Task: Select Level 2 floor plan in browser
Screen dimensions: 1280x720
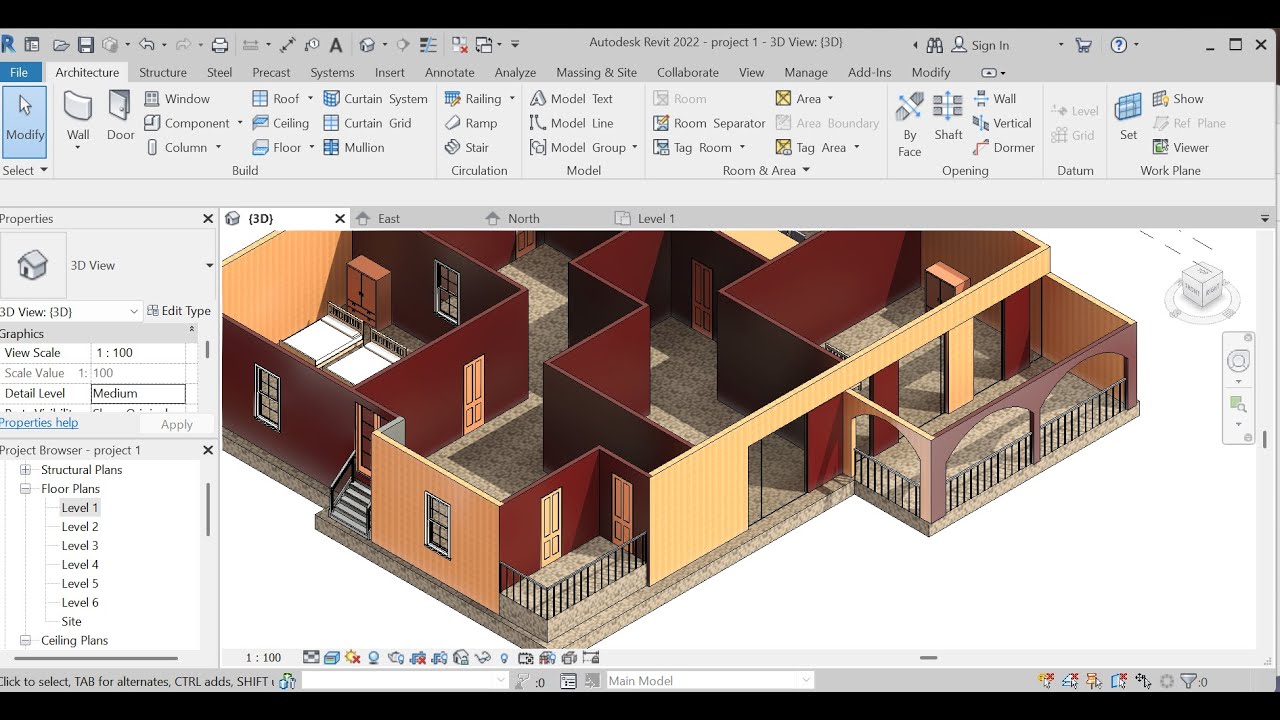Action: pyautogui.click(x=80, y=527)
